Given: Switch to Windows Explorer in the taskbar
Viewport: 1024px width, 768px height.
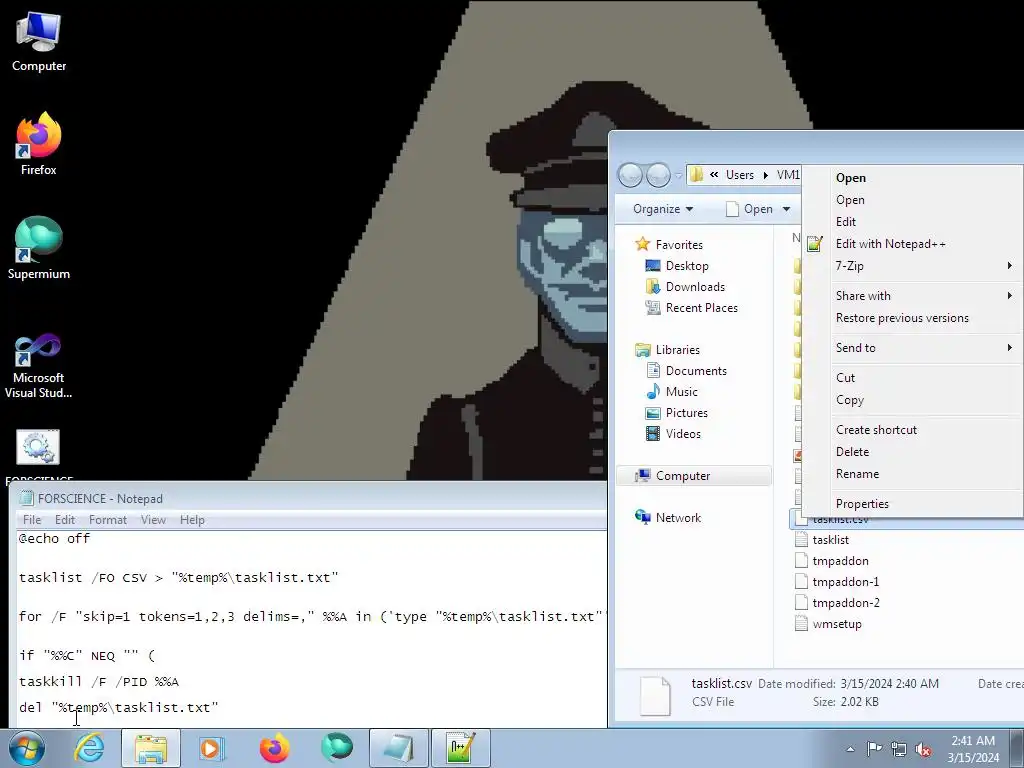Looking at the screenshot, I should point(151,748).
